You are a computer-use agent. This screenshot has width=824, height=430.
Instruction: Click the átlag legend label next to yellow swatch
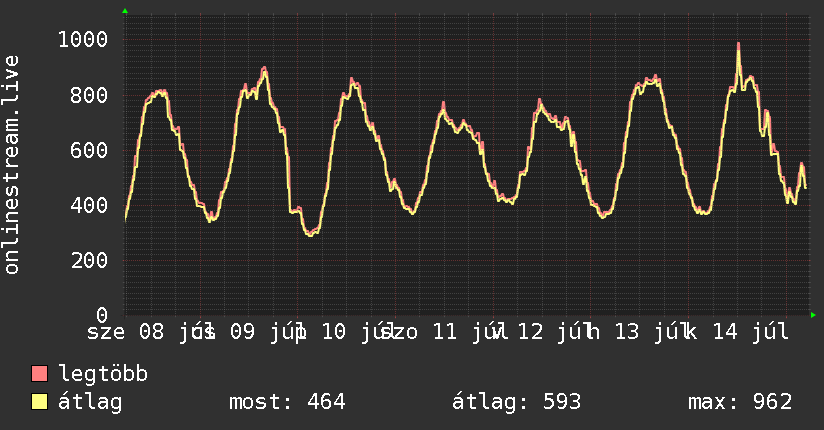(x=90, y=402)
